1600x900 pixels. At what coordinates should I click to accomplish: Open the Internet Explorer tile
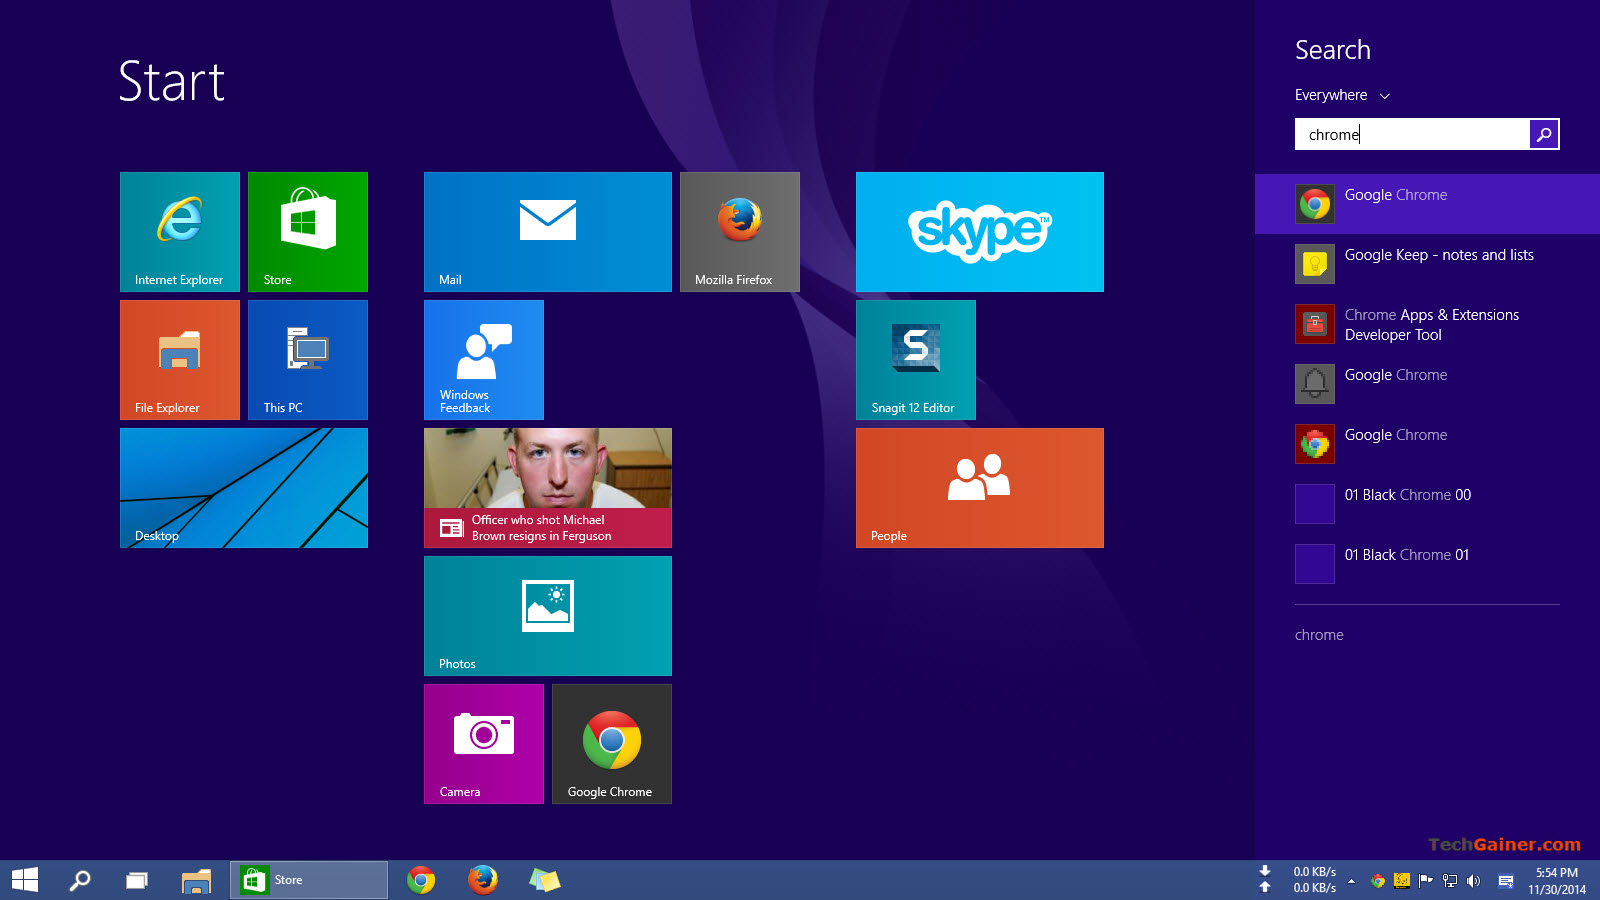179,231
